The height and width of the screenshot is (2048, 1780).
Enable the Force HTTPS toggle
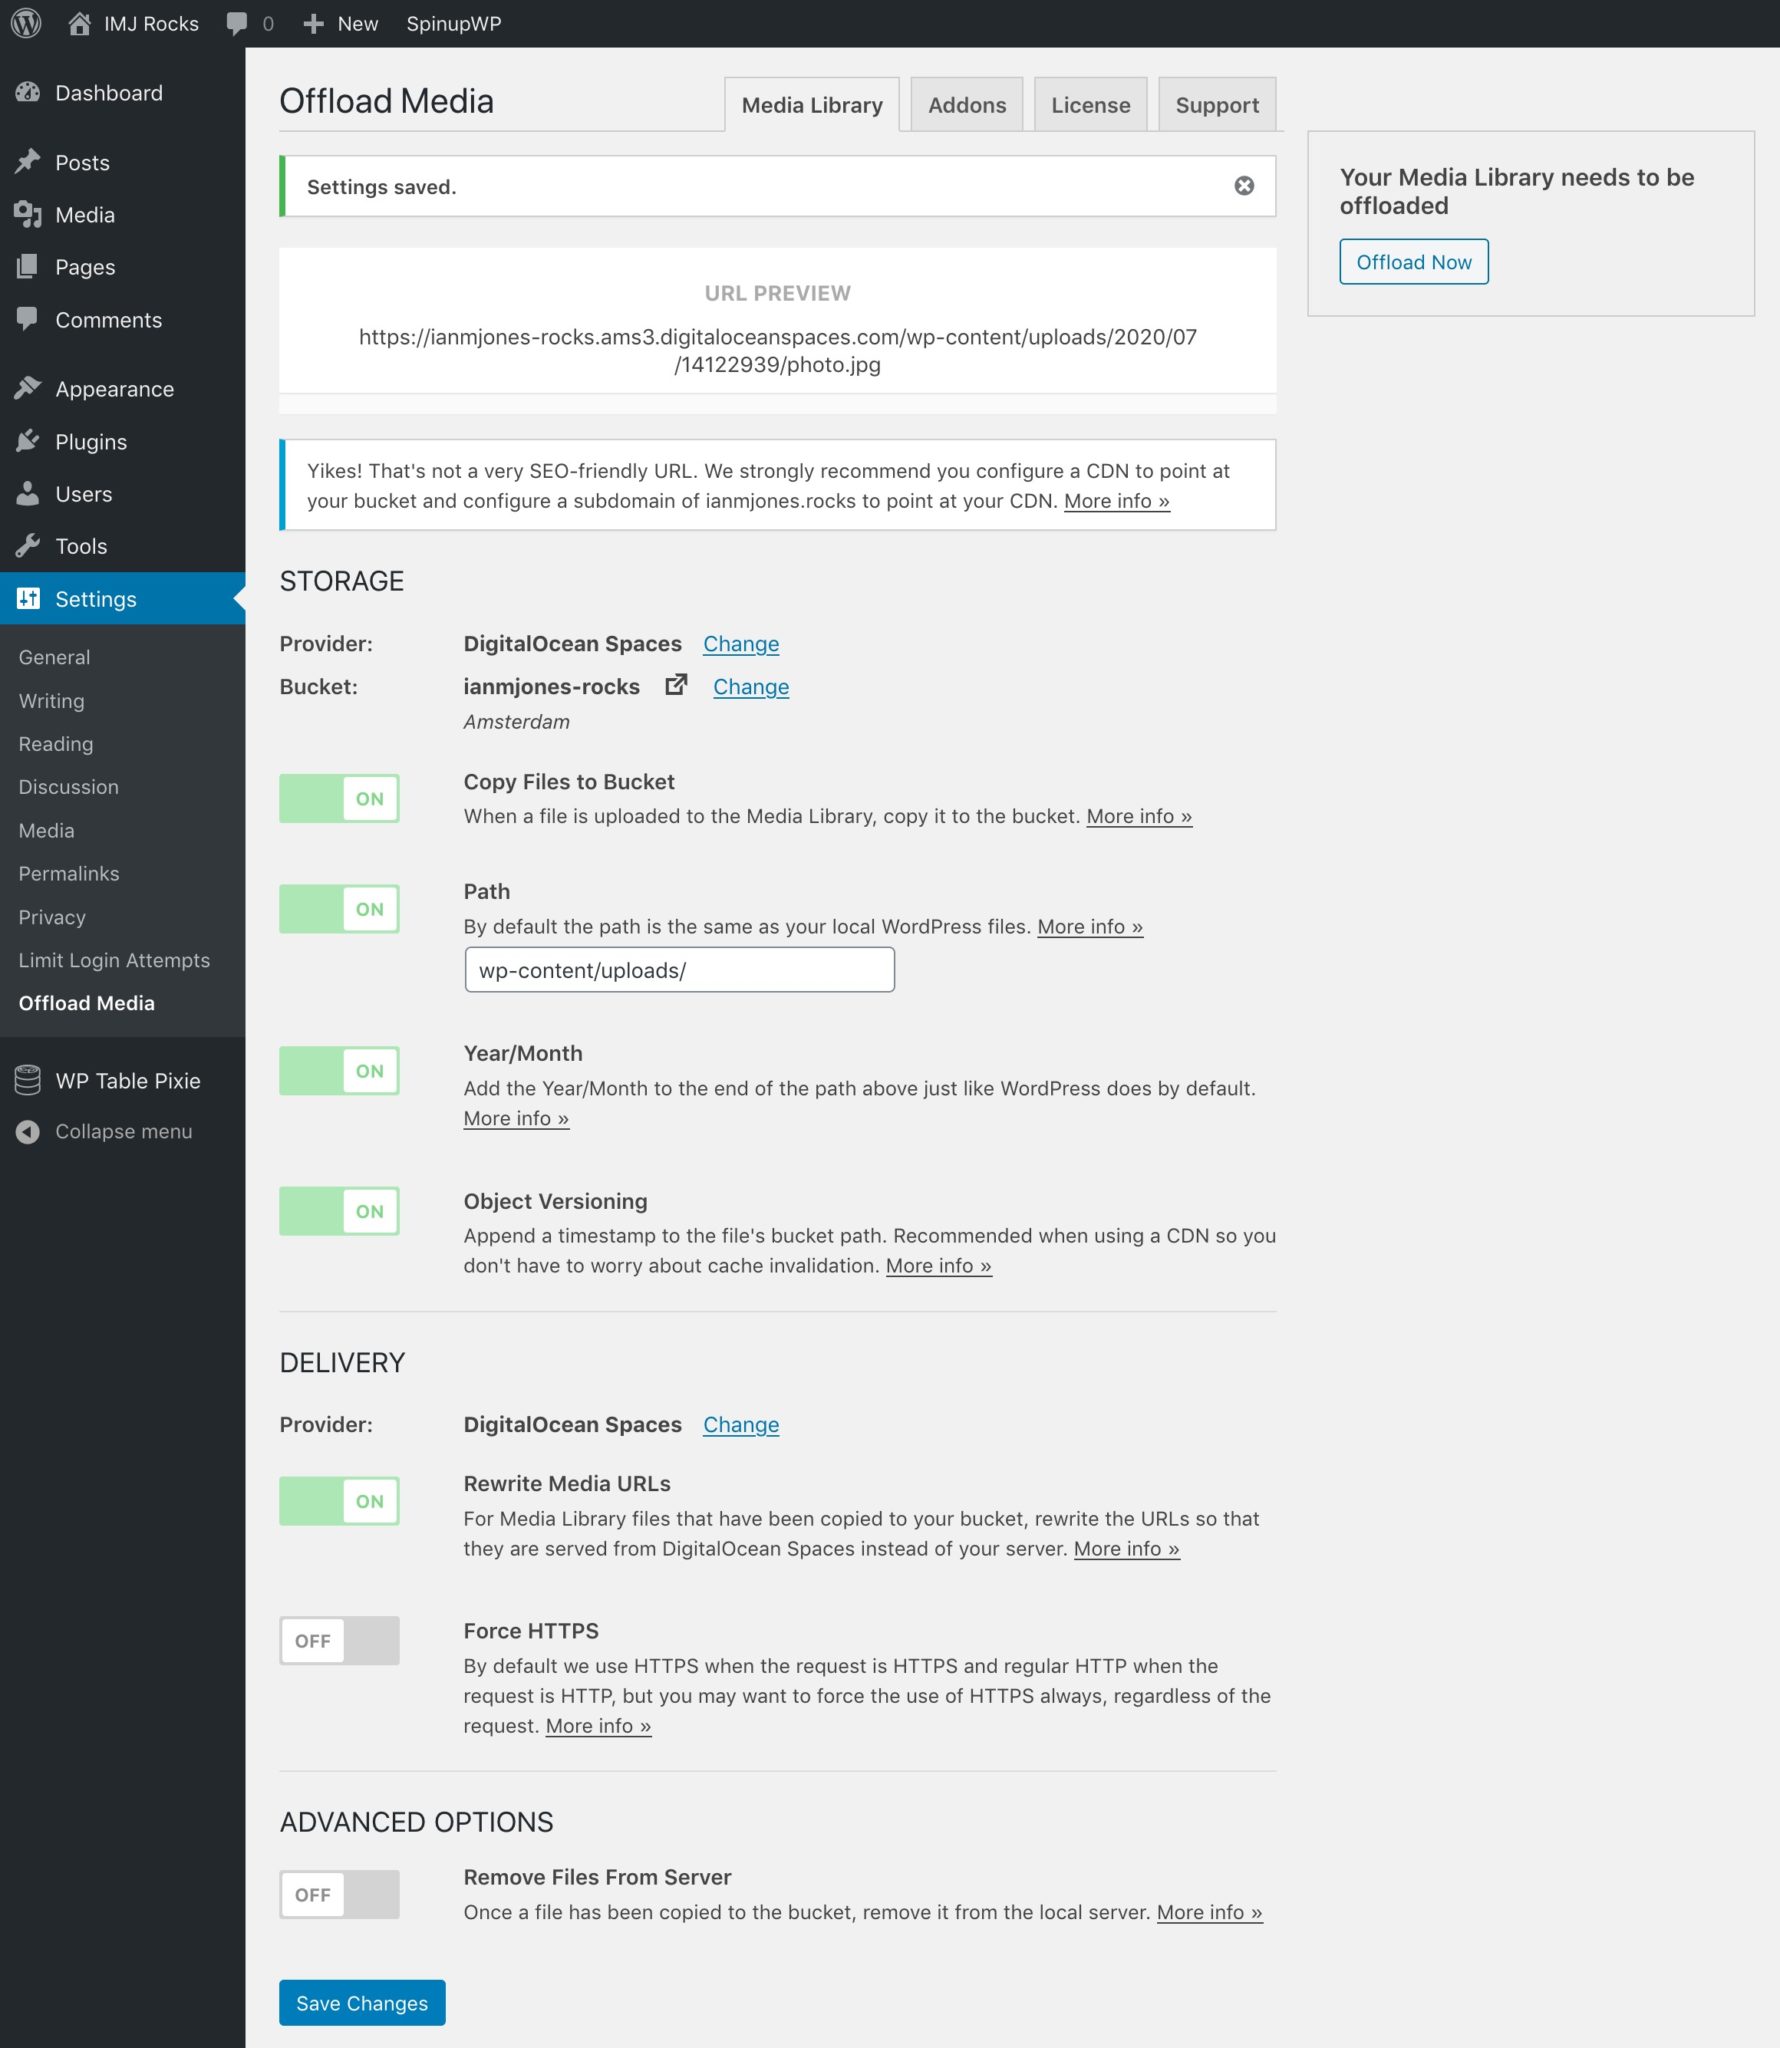pyautogui.click(x=339, y=1640)
